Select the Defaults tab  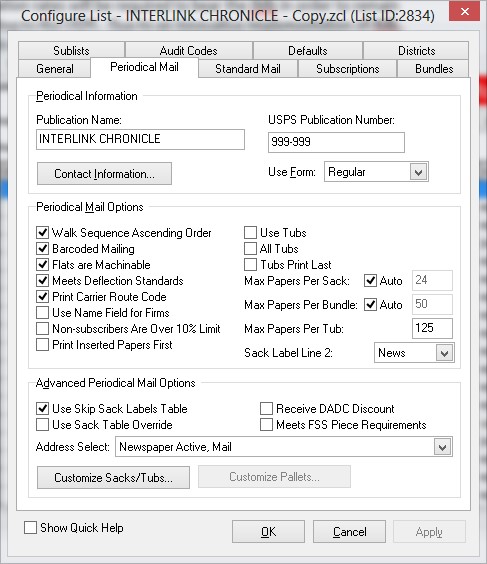point(308,50)
